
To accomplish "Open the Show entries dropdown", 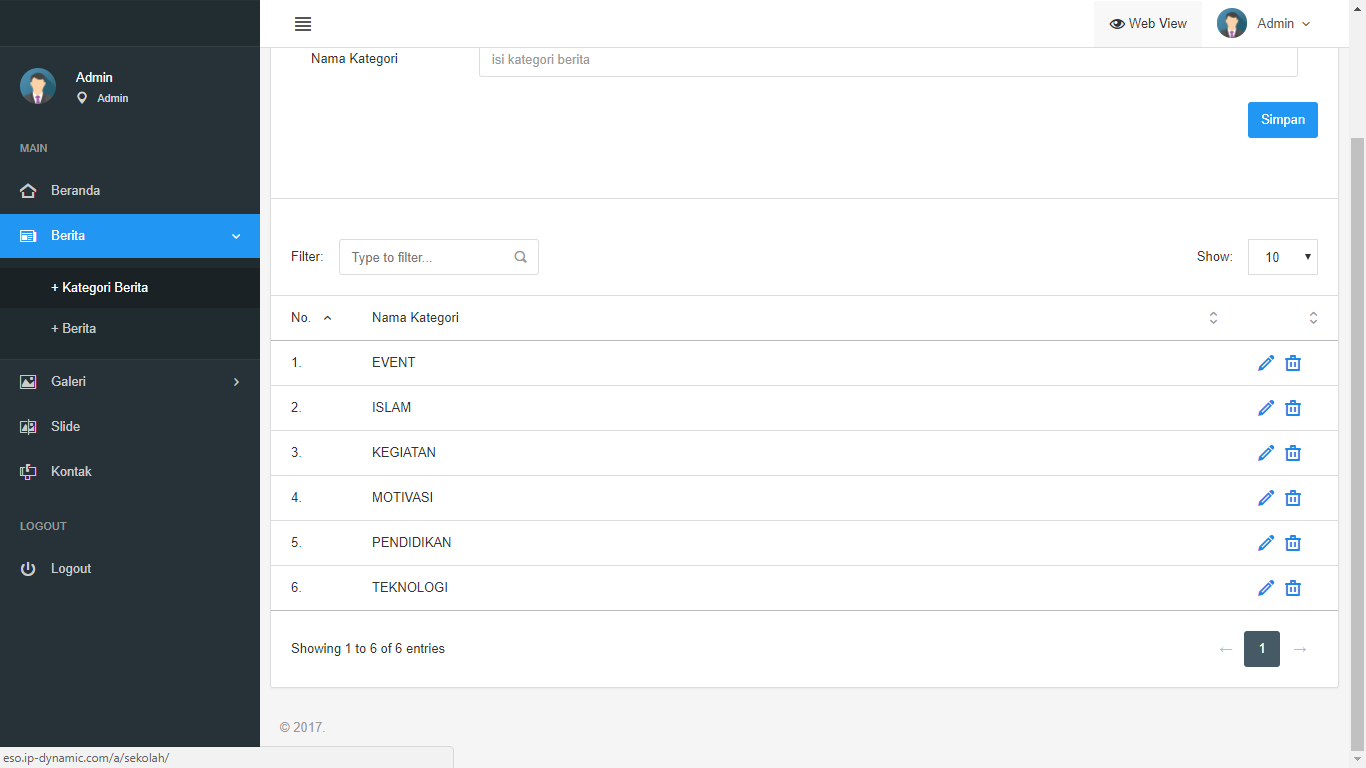I will pyautogui.click(x=1282, y=257).
